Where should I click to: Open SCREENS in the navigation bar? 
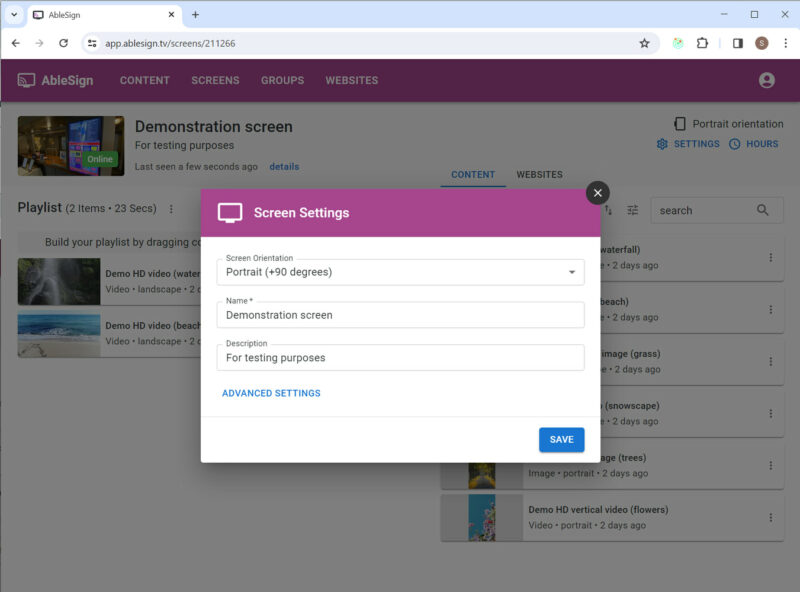[x=215, y=80]
